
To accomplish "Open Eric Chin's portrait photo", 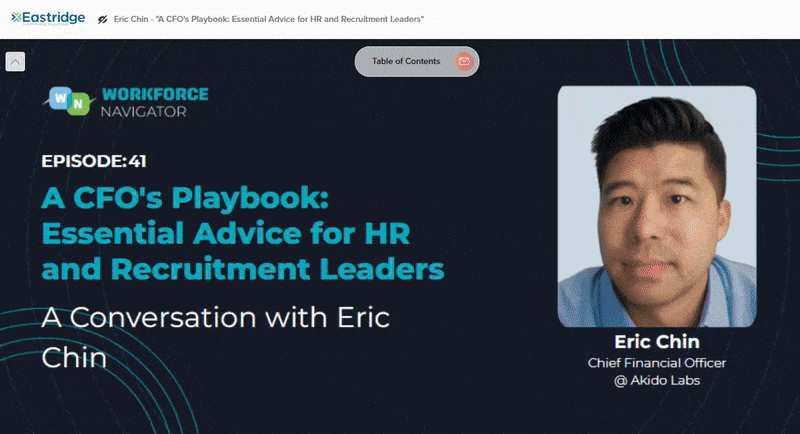I will tap(656, 206).
